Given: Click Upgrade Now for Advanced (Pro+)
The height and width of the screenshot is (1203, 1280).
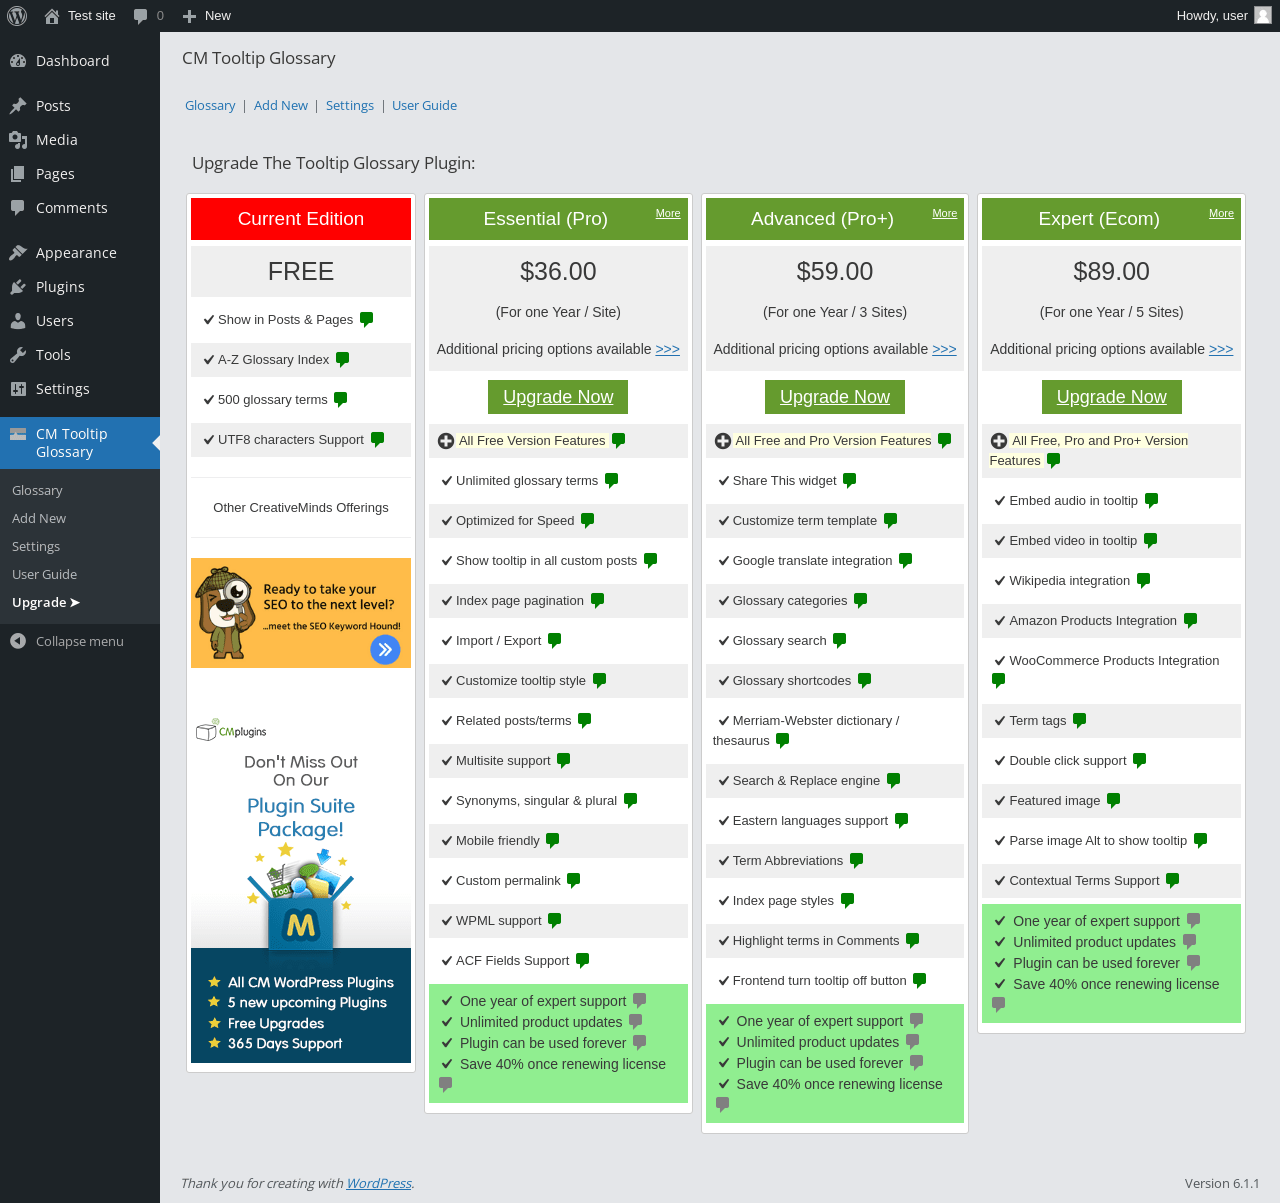Looking at the screenshot, I should [x=835, y=397].
